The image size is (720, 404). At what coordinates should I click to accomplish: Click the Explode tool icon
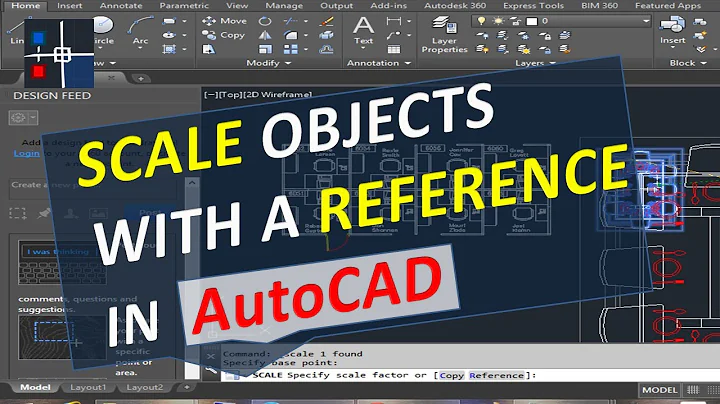[326, 35]
